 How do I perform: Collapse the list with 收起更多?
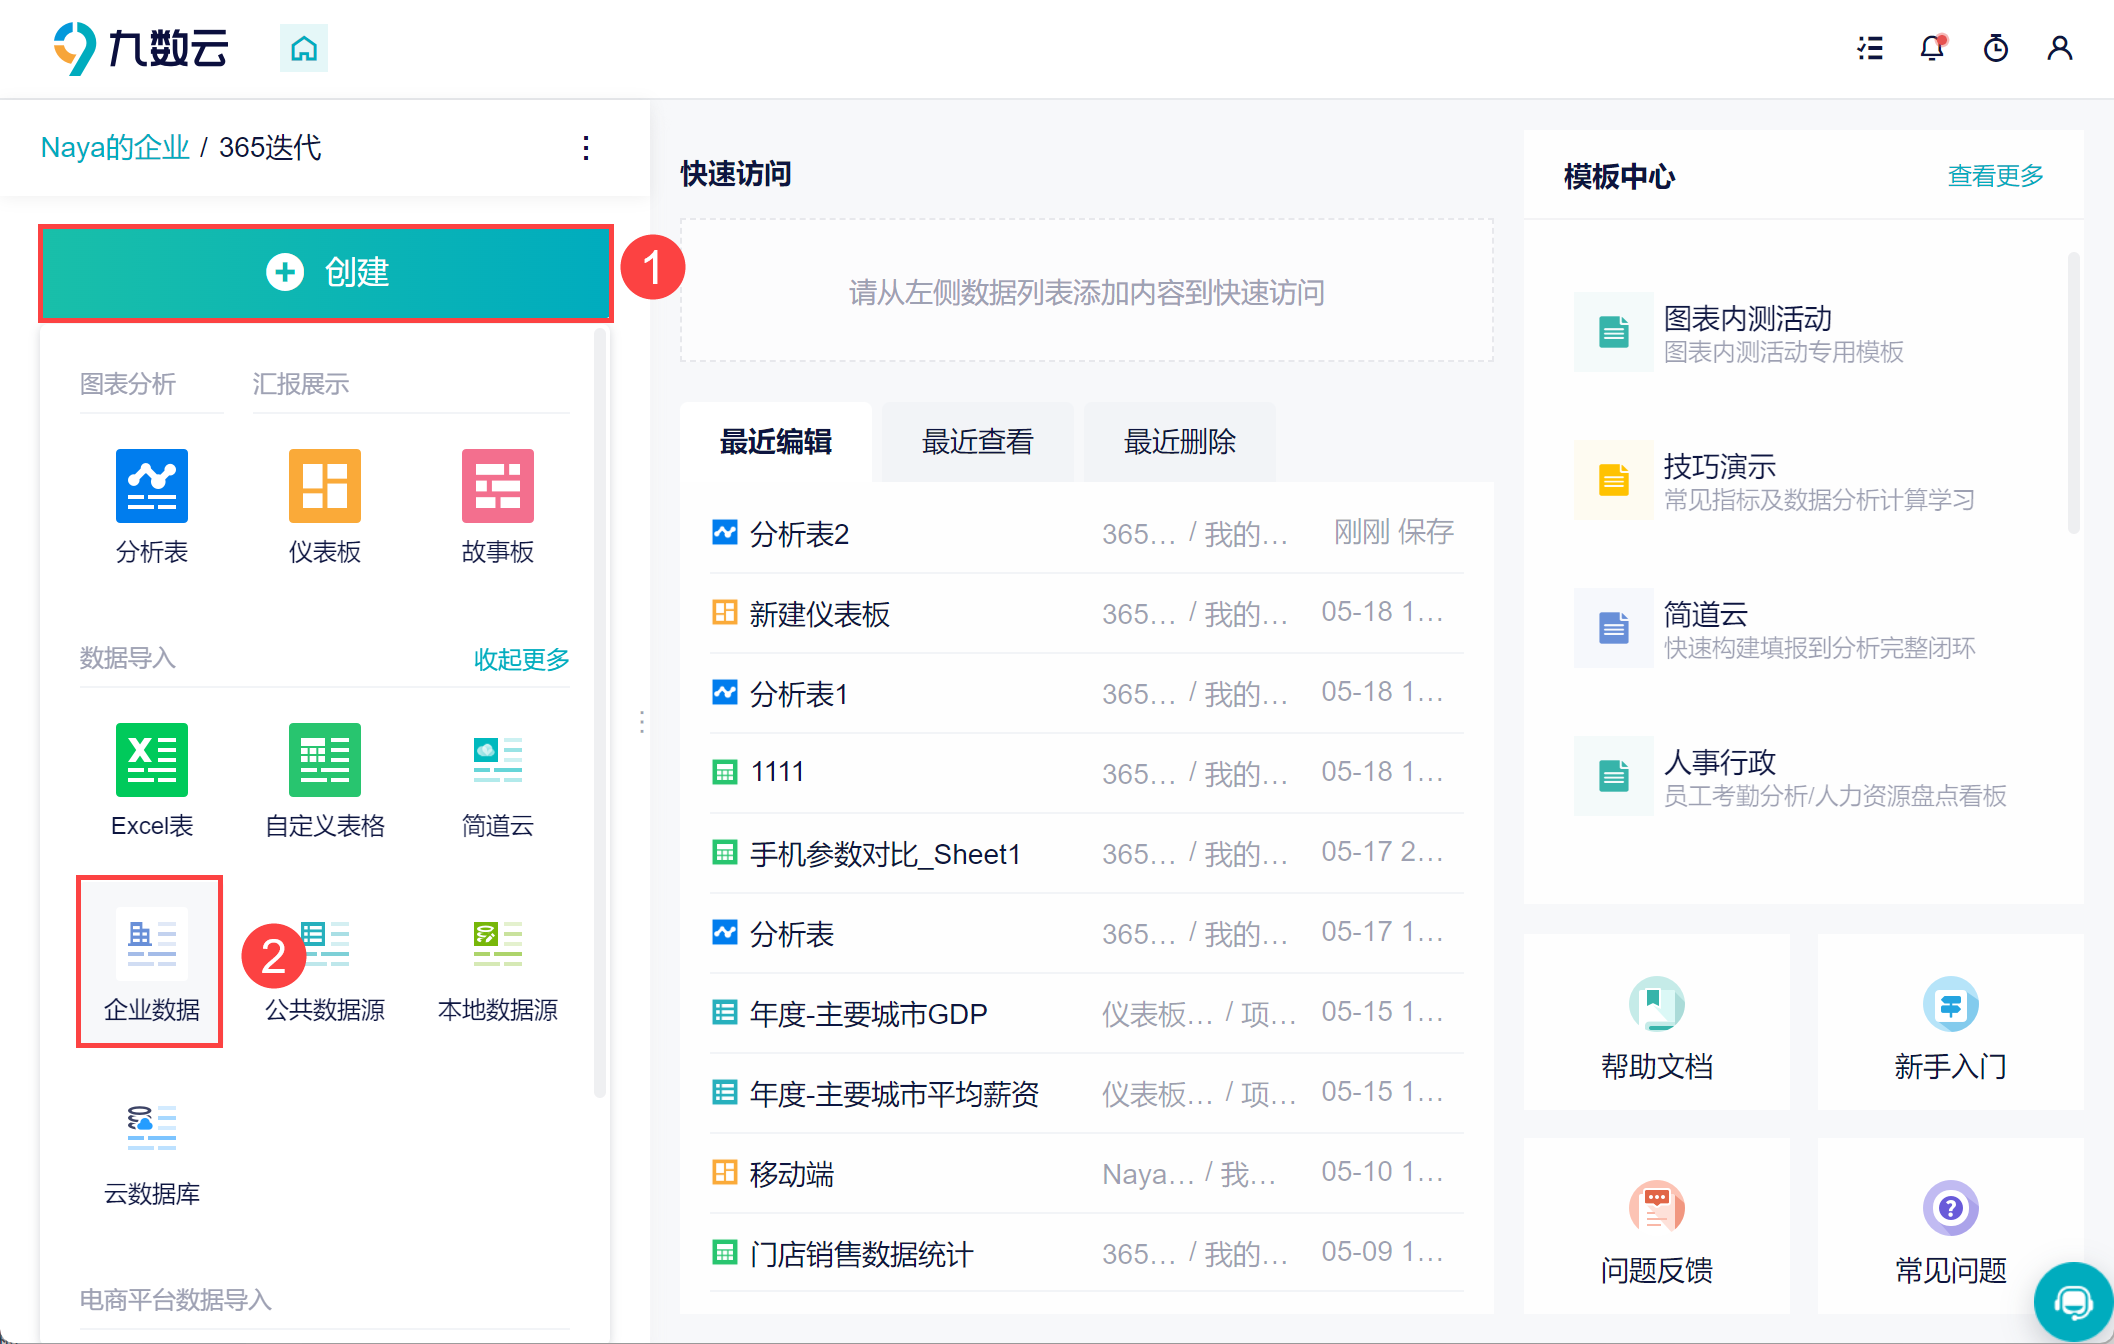click(521, 659)
